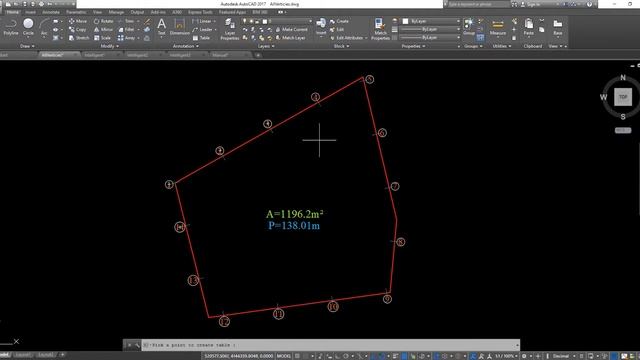Expand the Draw panel
640x360 pixels.
pos(27,46)
